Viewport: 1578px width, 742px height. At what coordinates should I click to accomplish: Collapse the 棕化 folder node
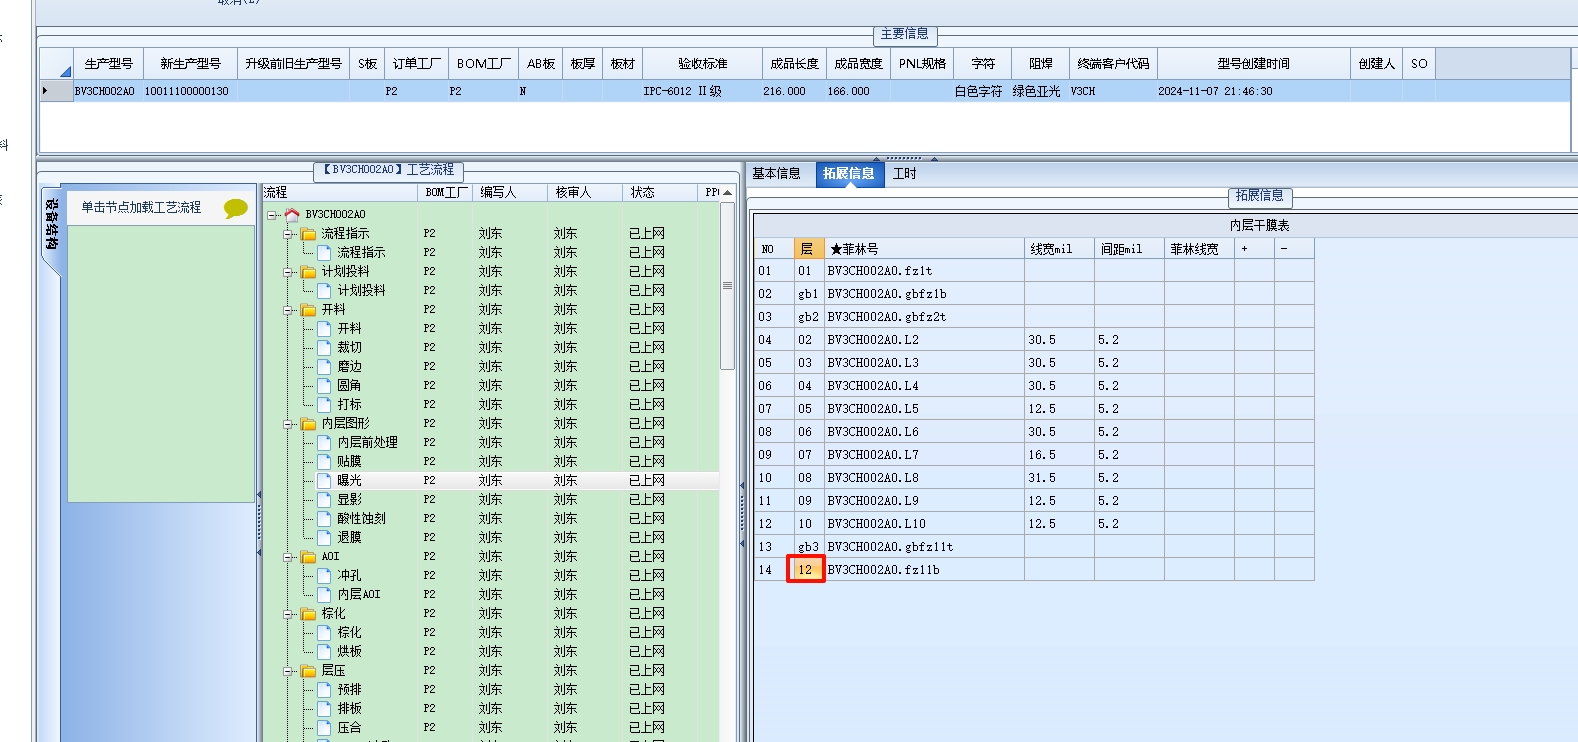click(x=288, y=613)
